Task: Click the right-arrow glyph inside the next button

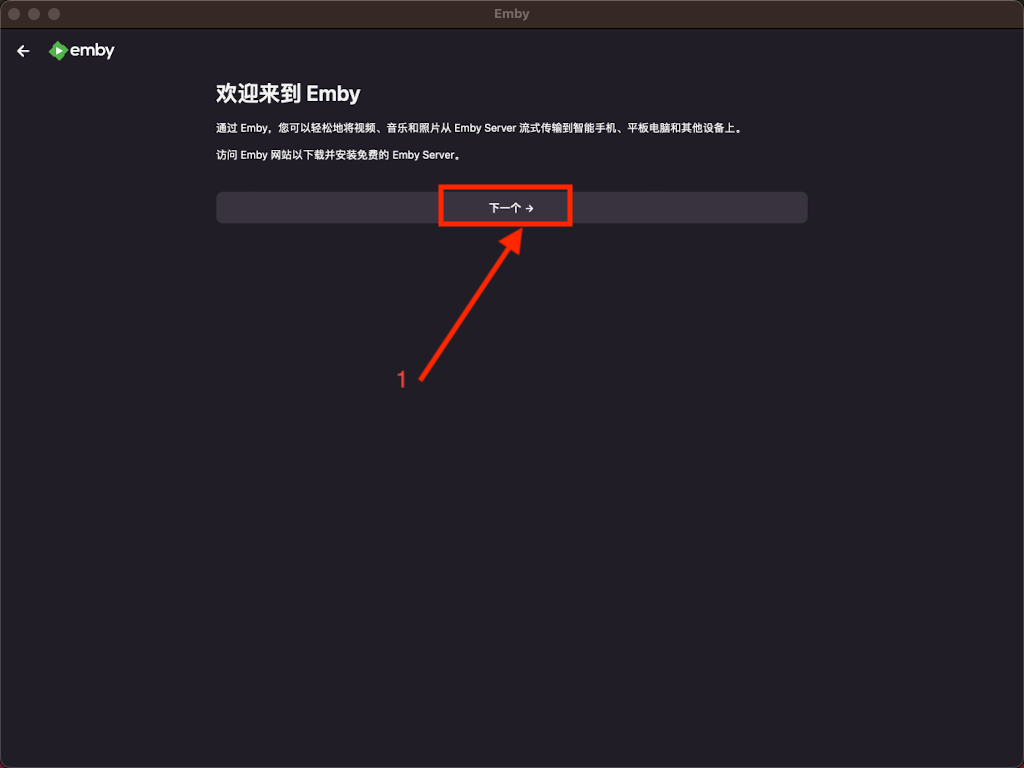Action: click(x=529, y=207)
